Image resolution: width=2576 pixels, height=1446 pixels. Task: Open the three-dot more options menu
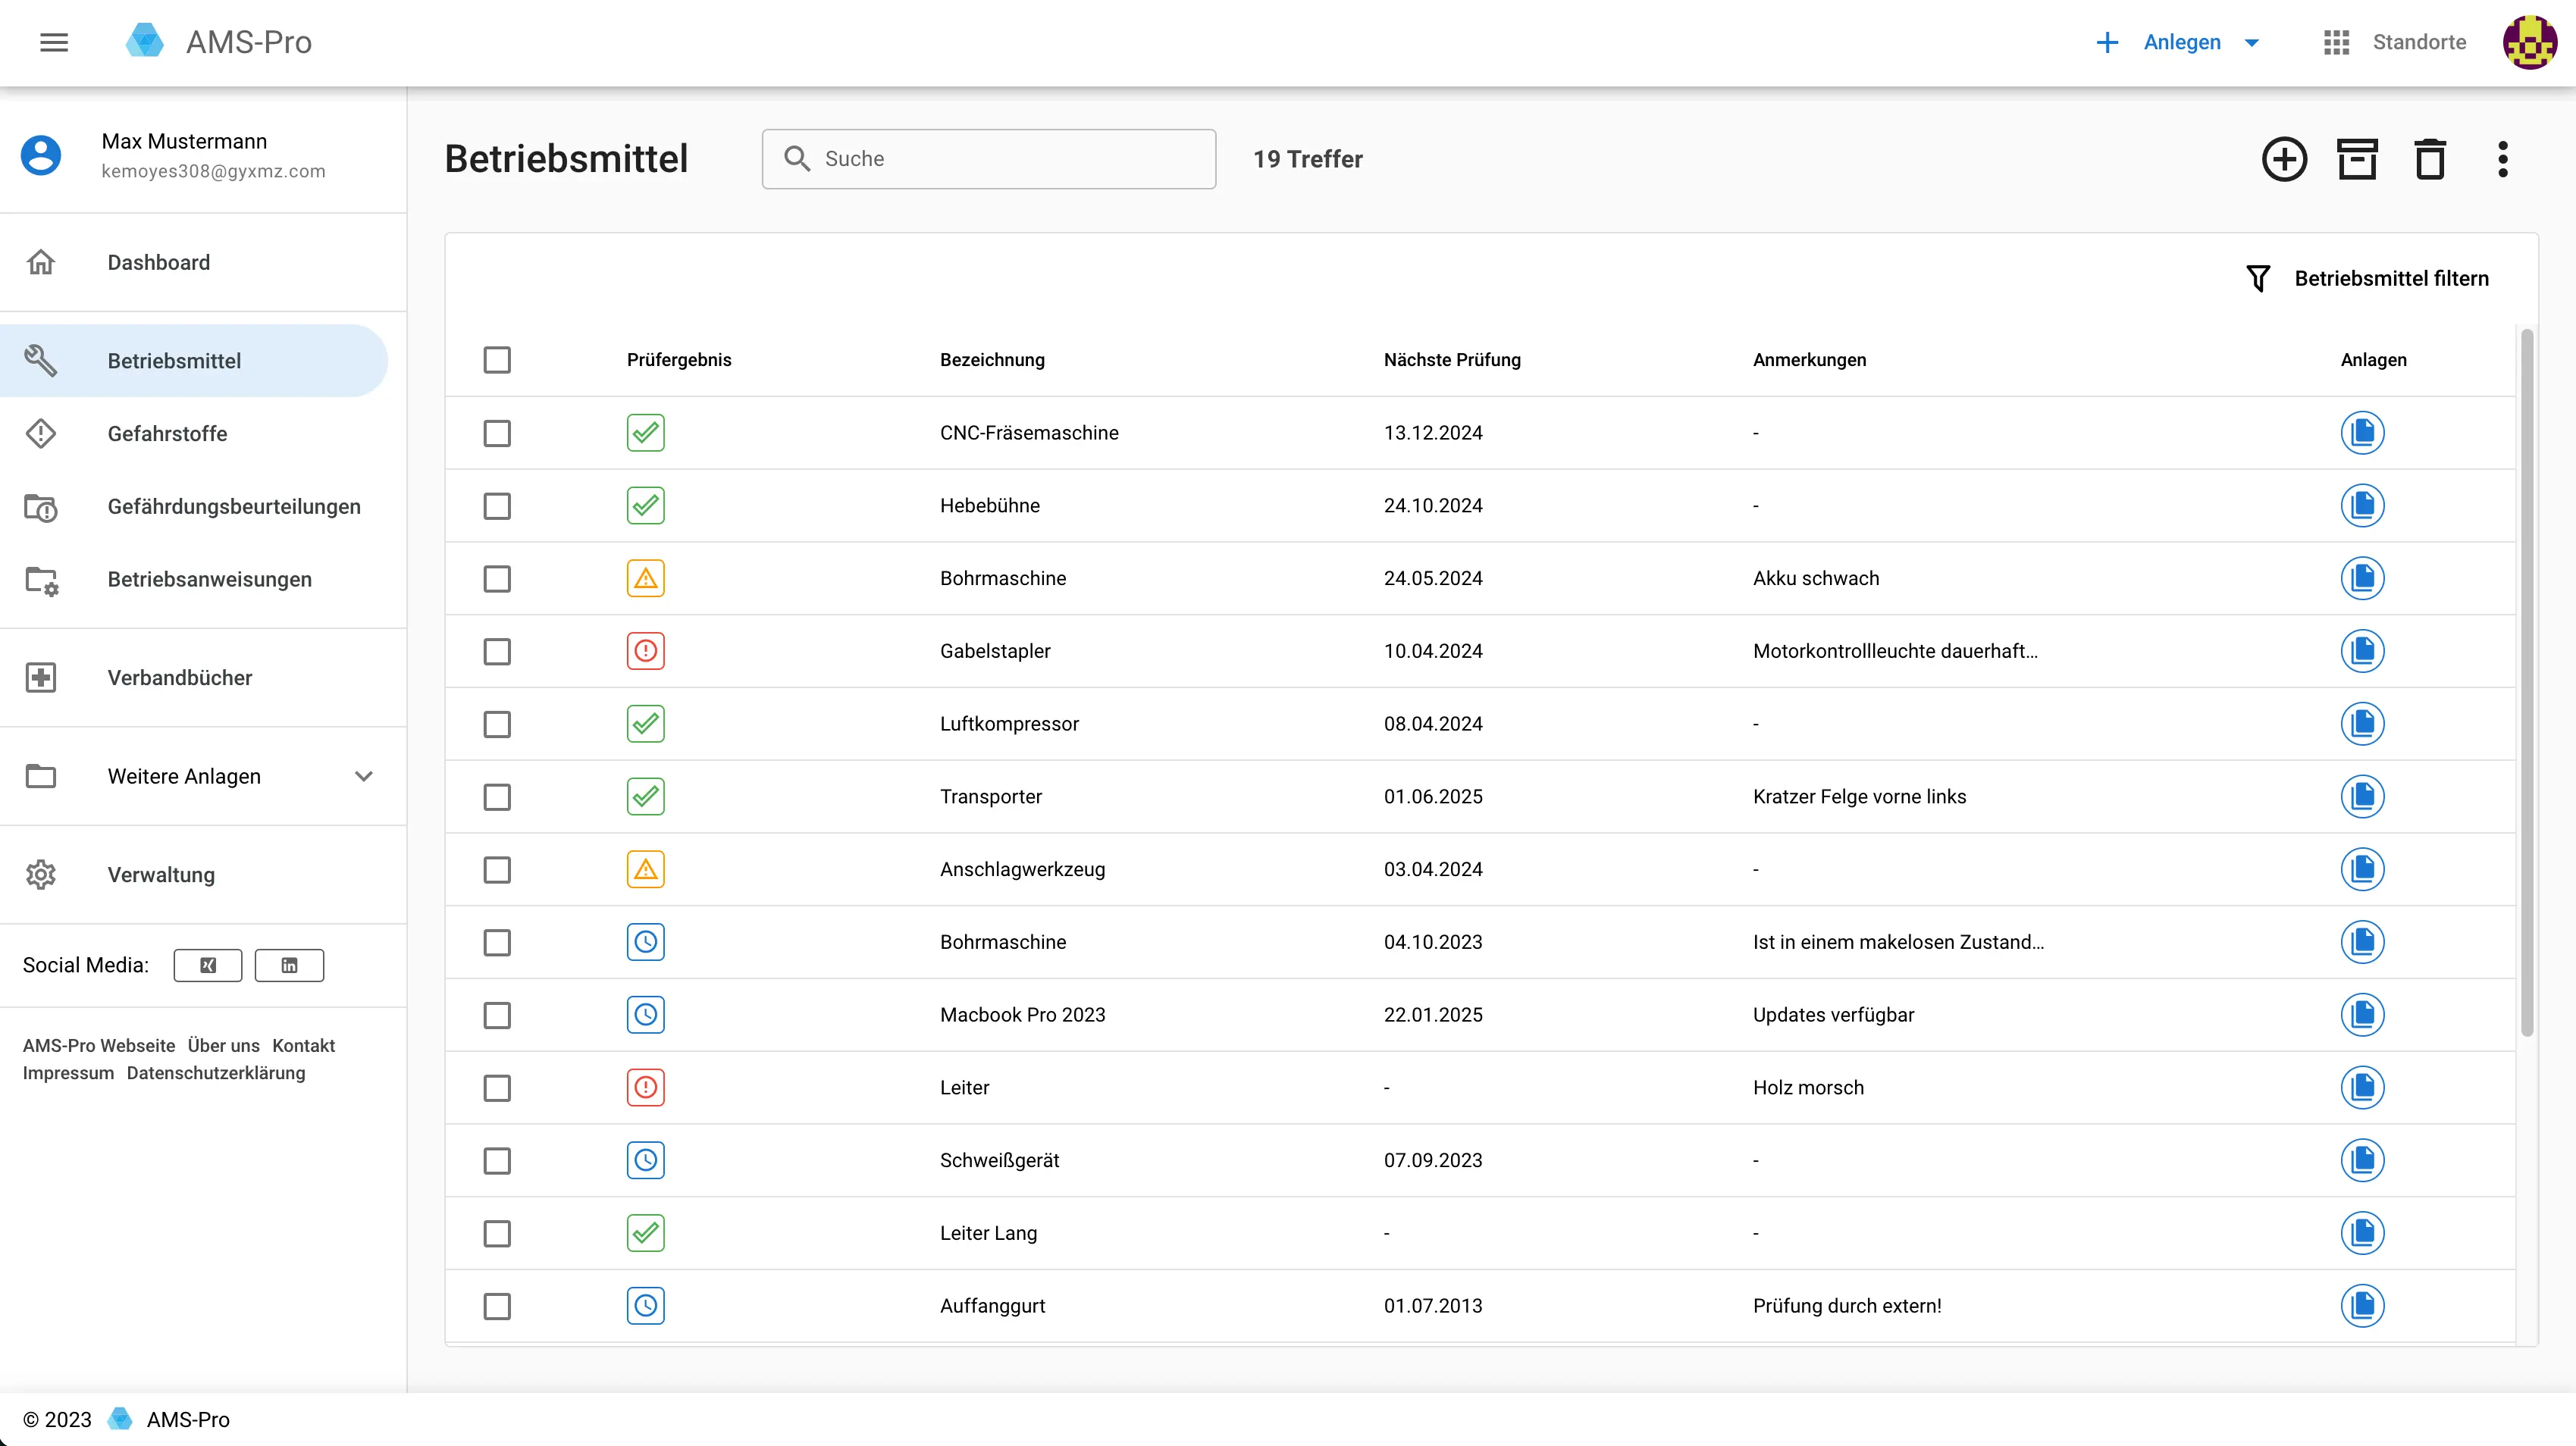(x=2502, y=159)
